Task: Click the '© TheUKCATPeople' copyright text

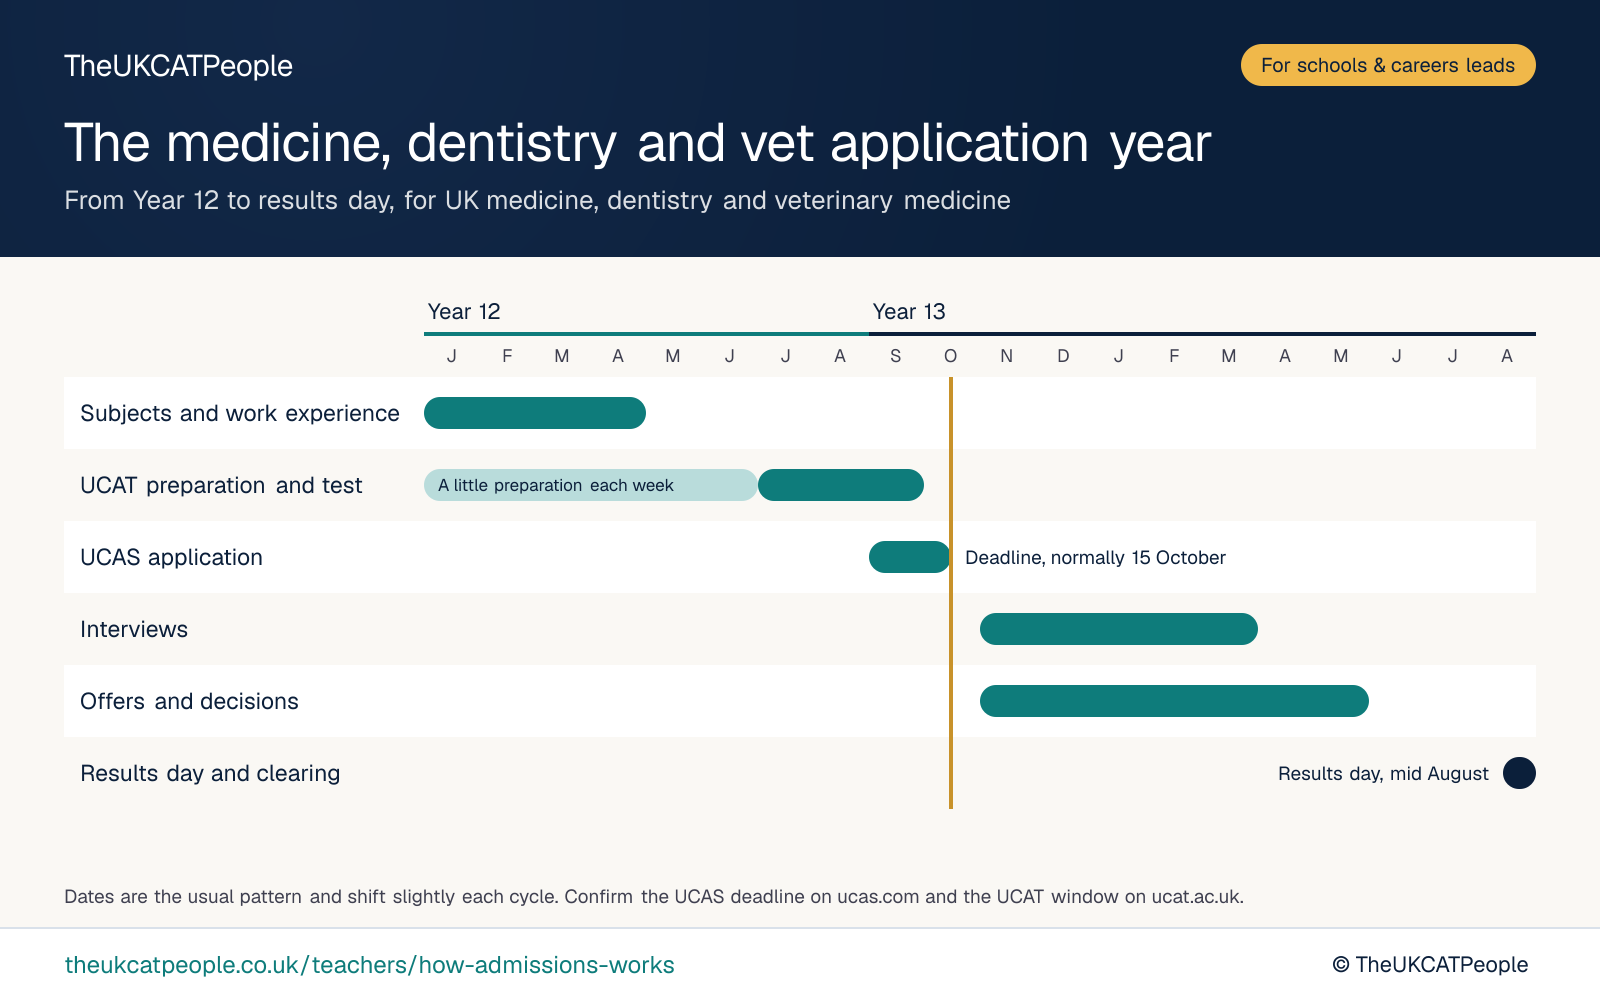Action: [1430, 965]
